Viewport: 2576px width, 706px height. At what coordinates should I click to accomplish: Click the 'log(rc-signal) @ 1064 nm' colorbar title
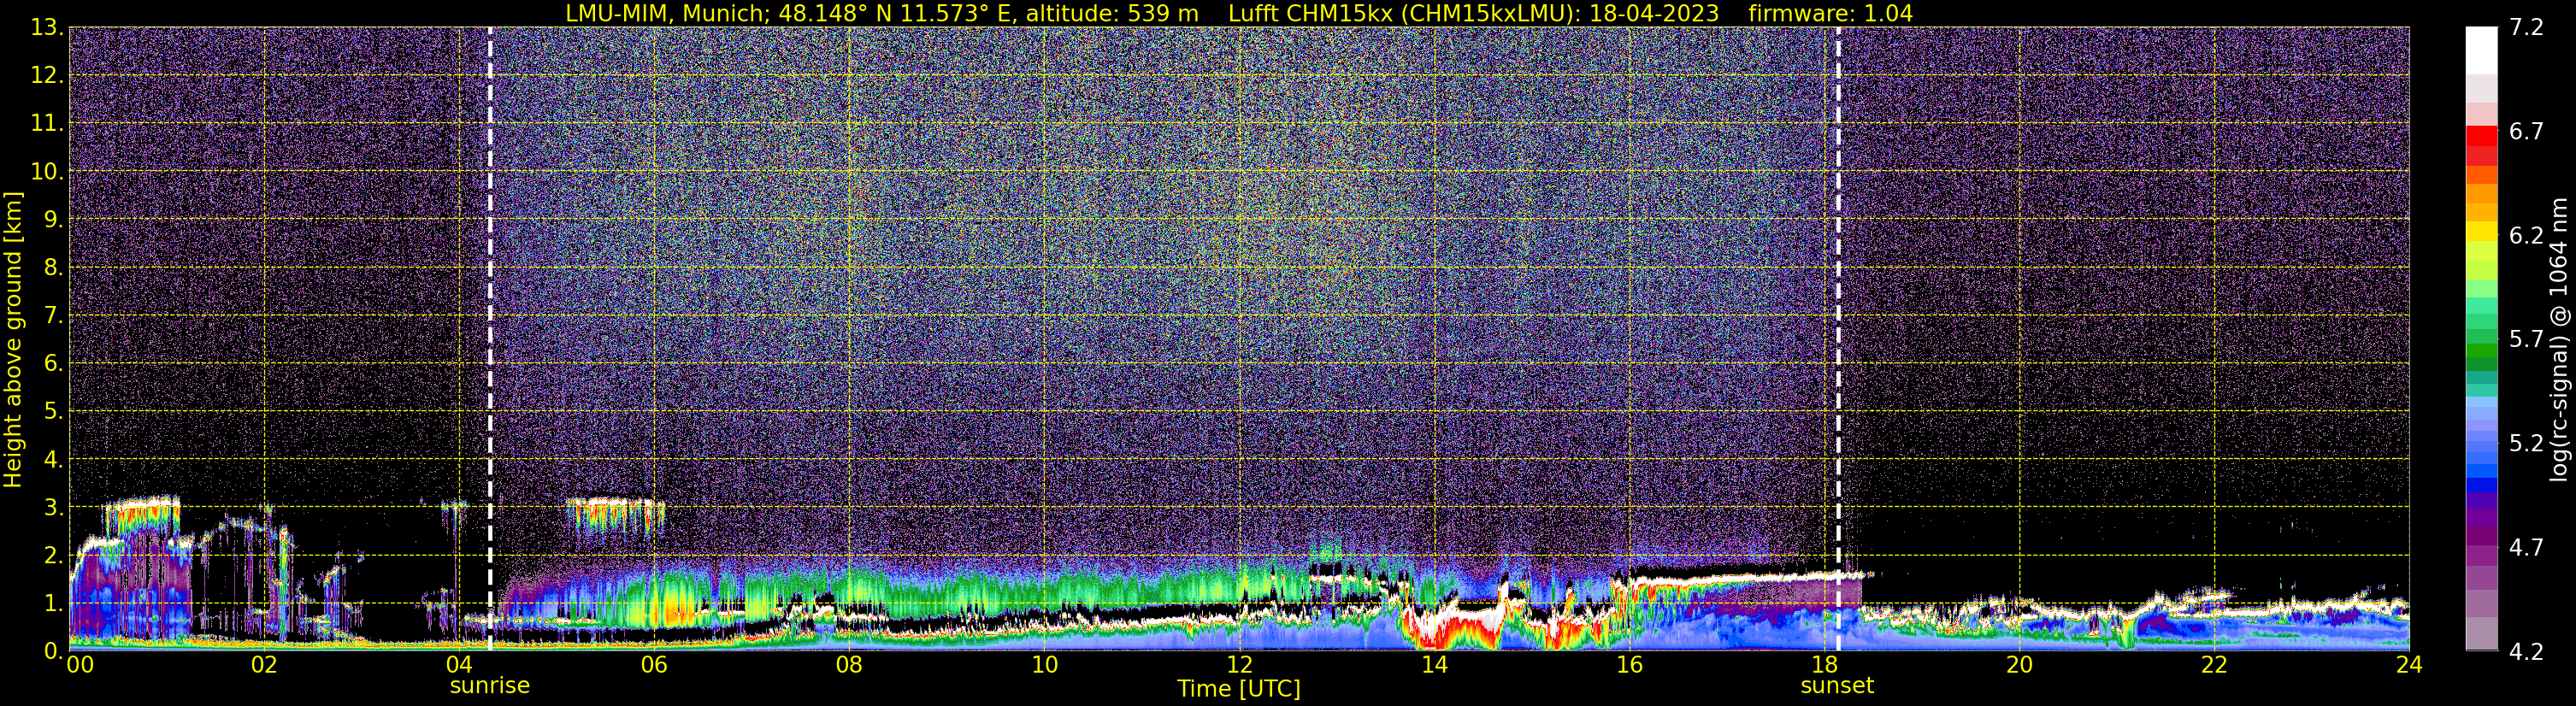pyautogui.click(x=2558, y=339)
